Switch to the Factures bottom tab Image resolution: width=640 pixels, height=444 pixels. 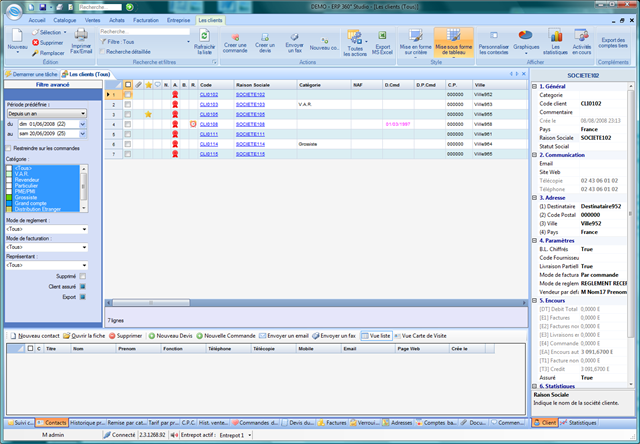(332, 423)
